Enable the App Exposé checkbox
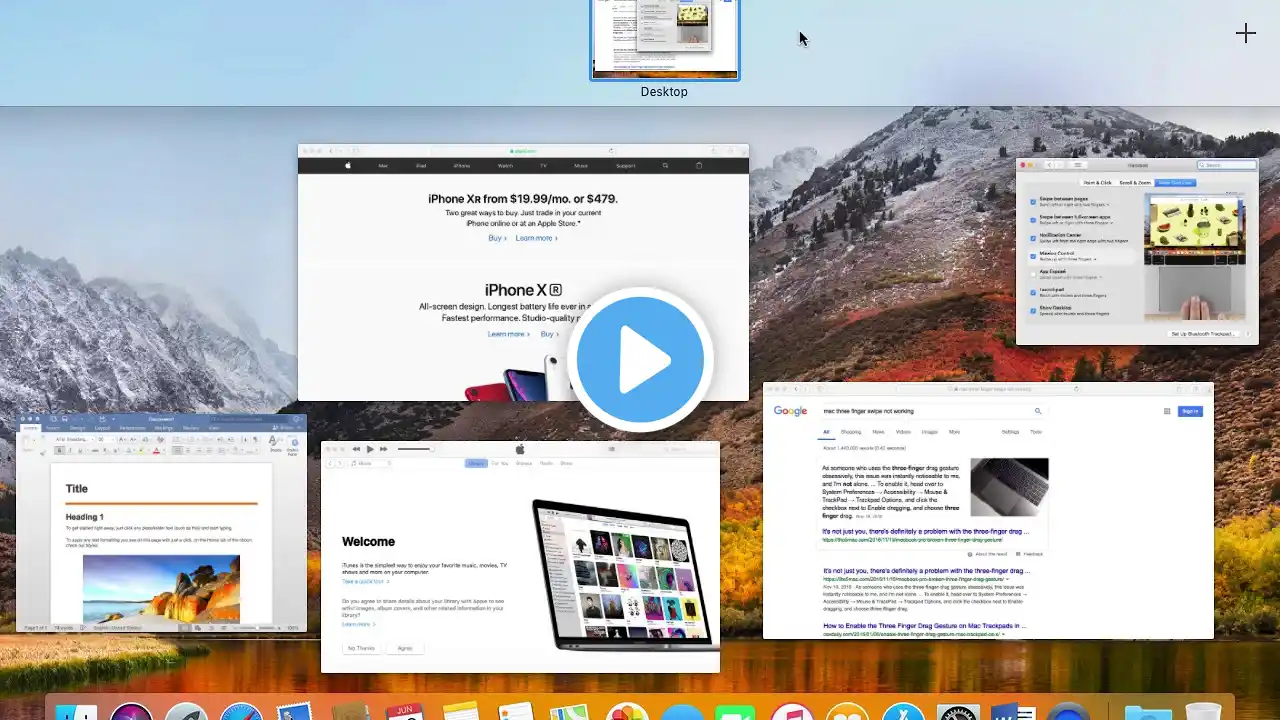This screenshot has height=720, width=1280. coord(1033,274)
